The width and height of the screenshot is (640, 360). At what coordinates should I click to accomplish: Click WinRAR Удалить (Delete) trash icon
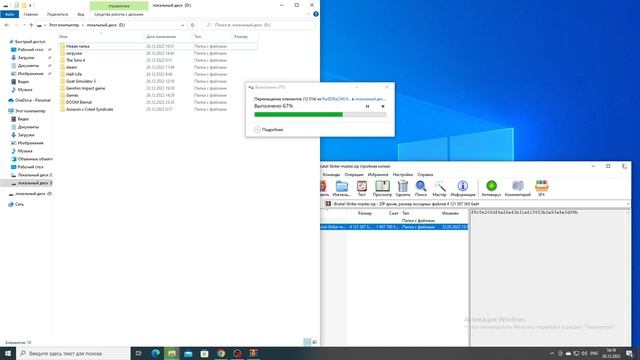pos(403,189)
